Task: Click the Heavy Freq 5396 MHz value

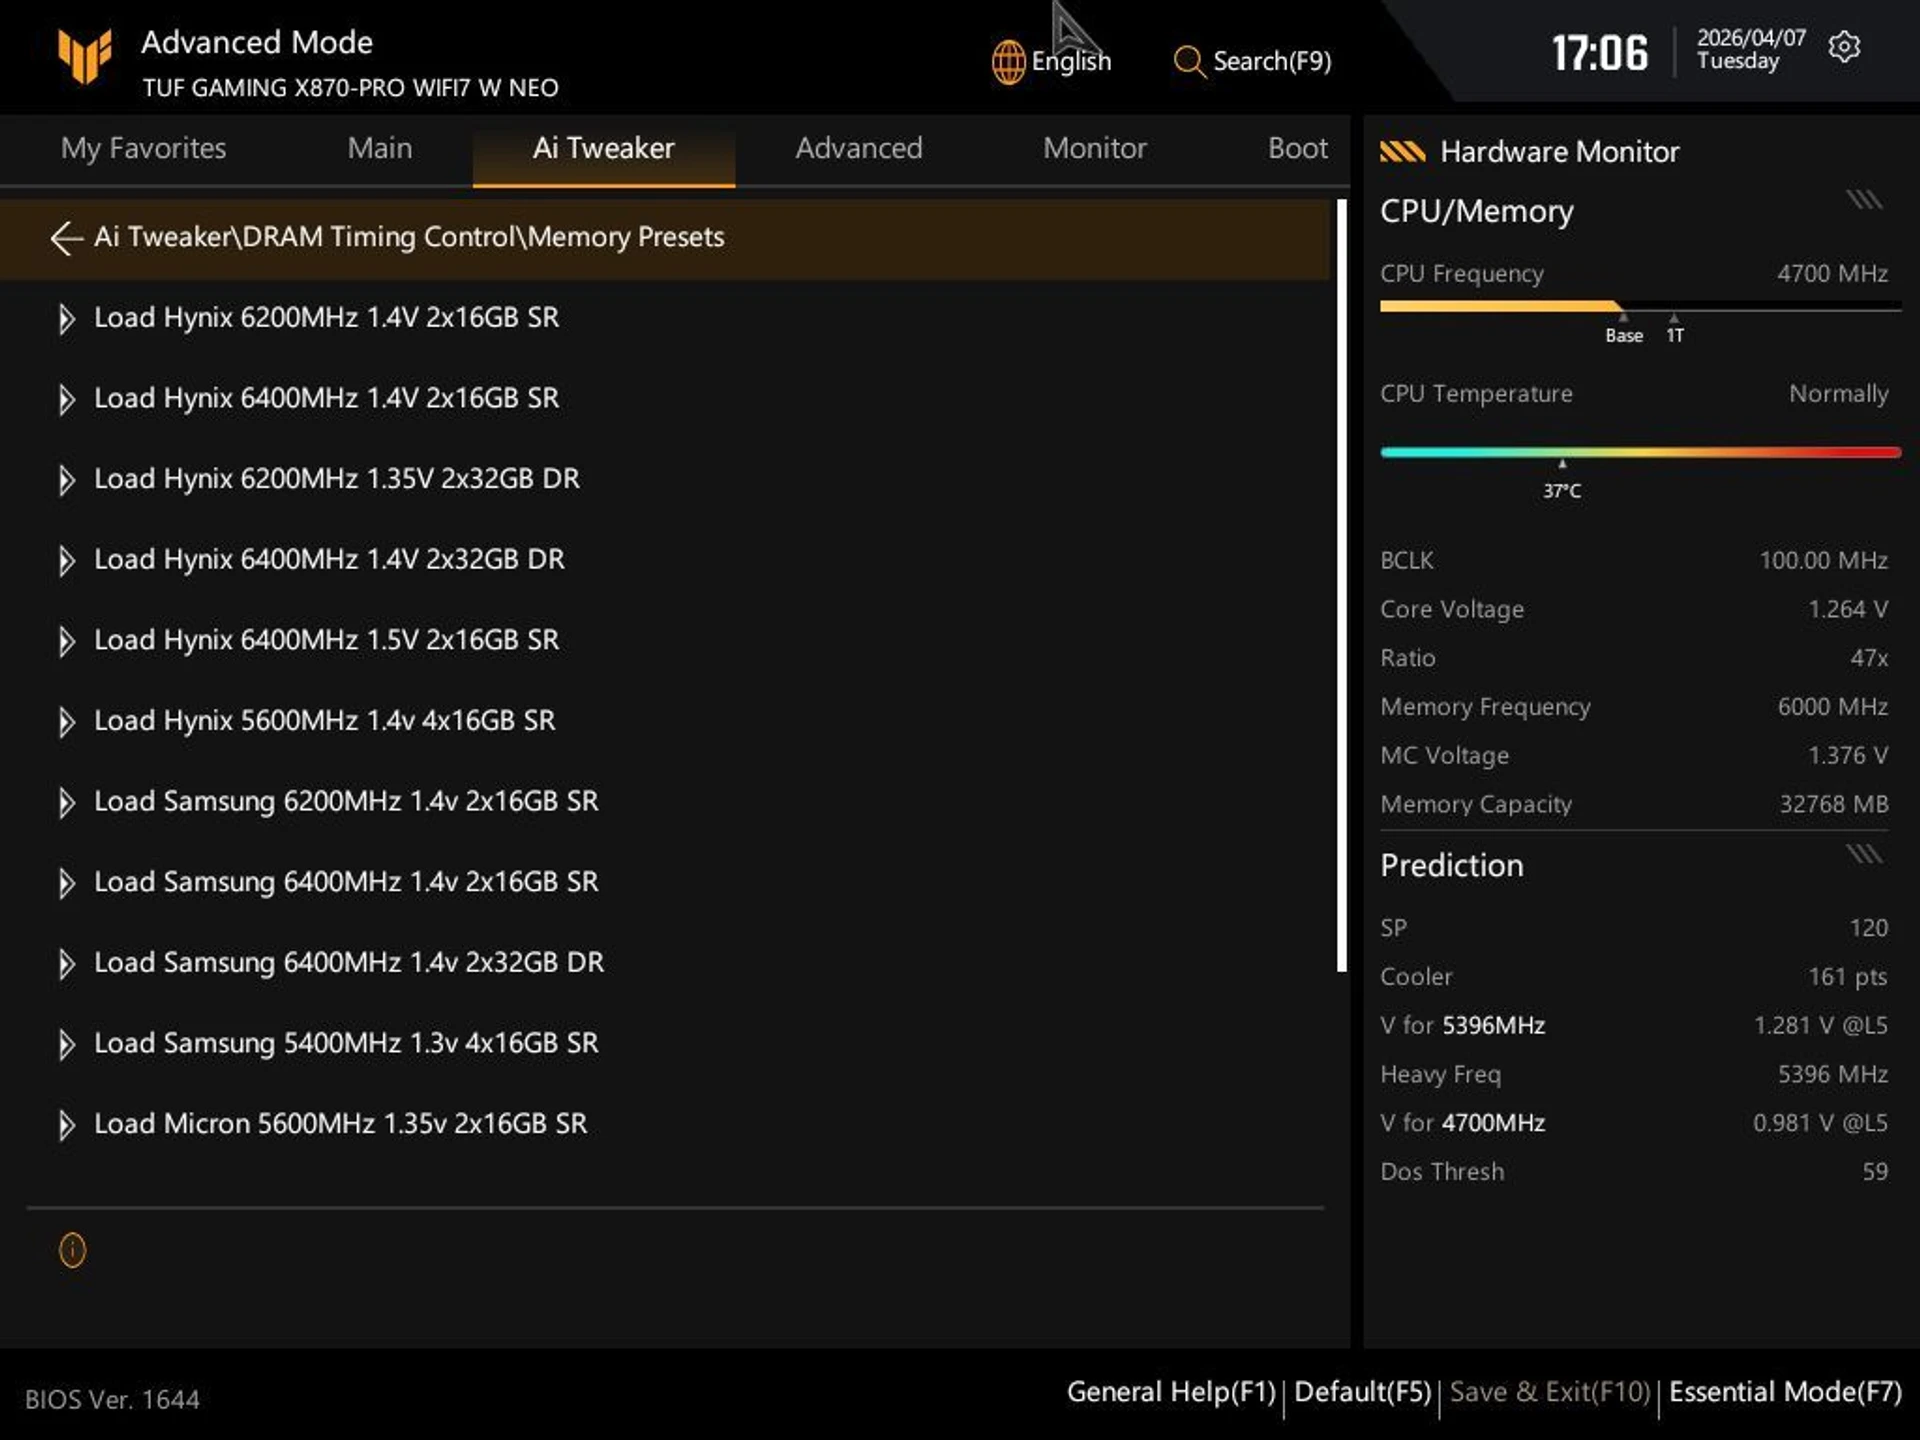Action: pos(1832,1075)
